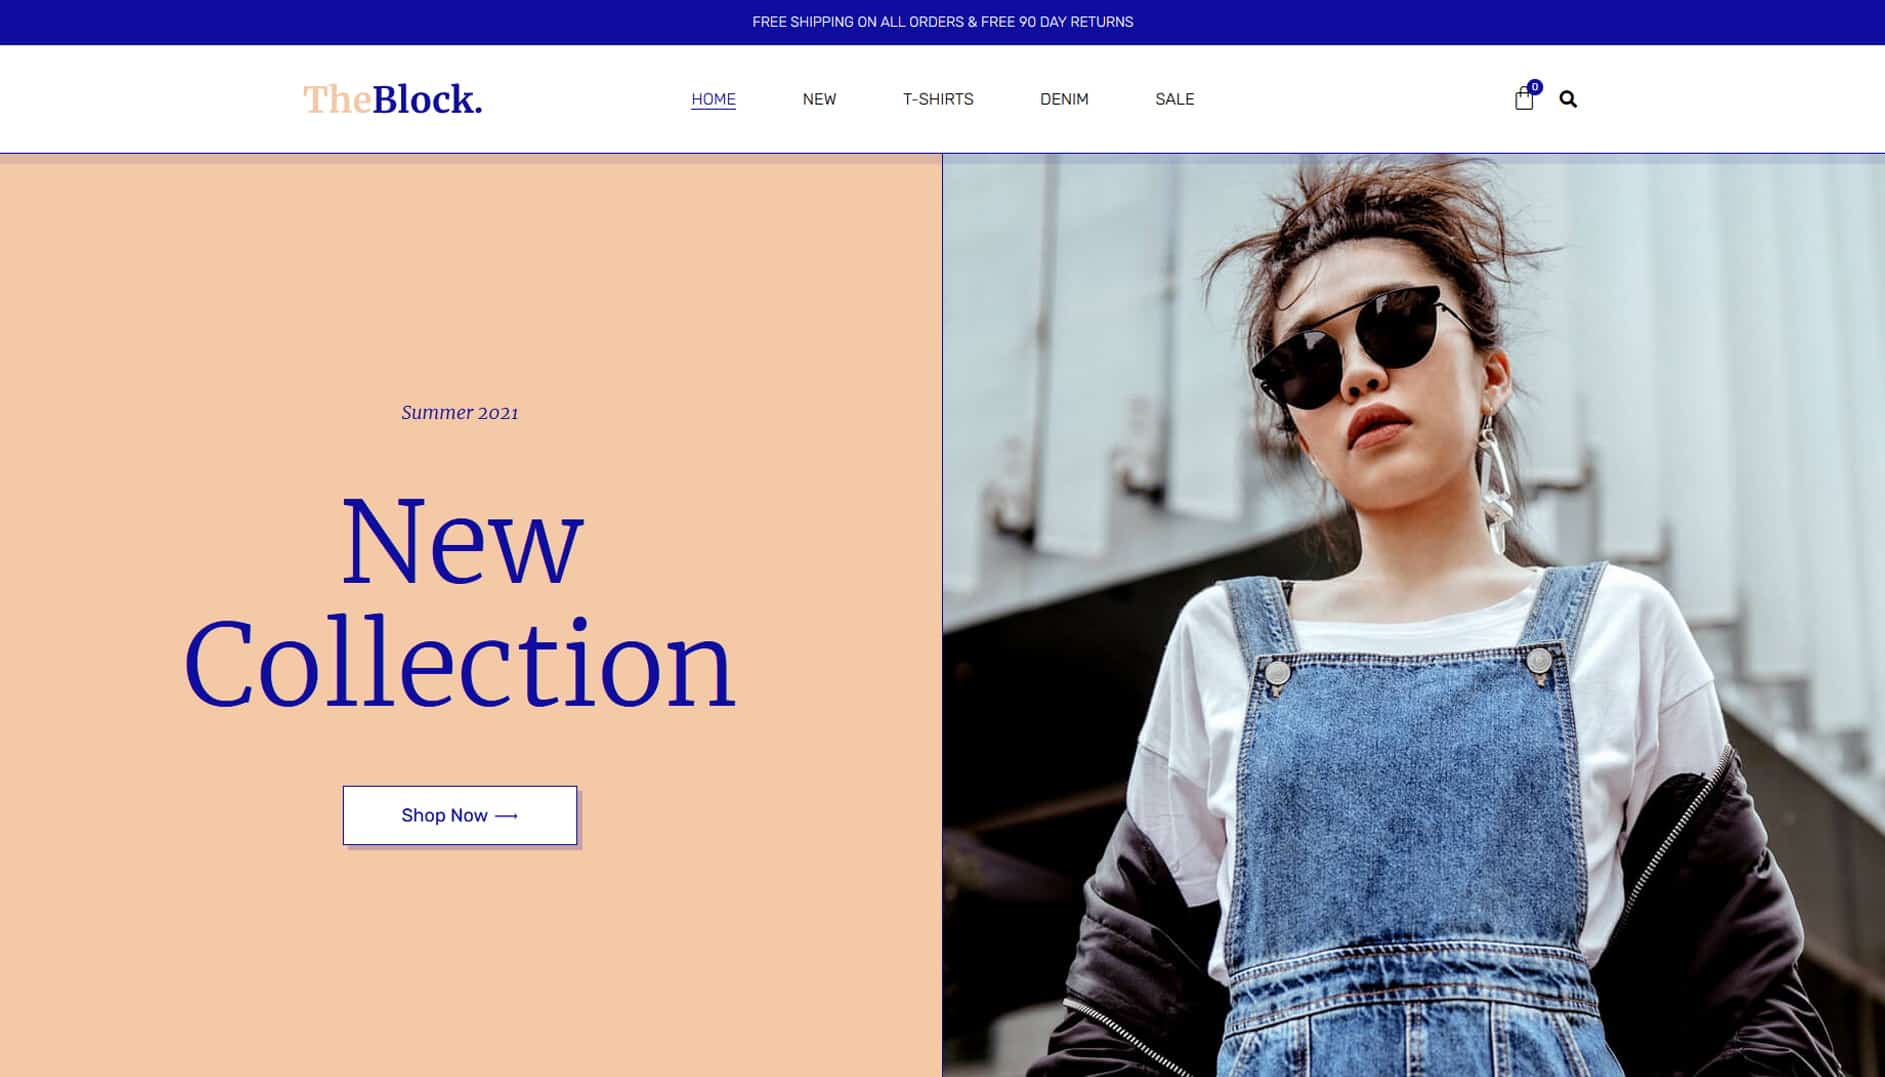Click the arrow inside Shop Now button
The width and height of the screenshot is (1885, 1077).
[506, 816]
